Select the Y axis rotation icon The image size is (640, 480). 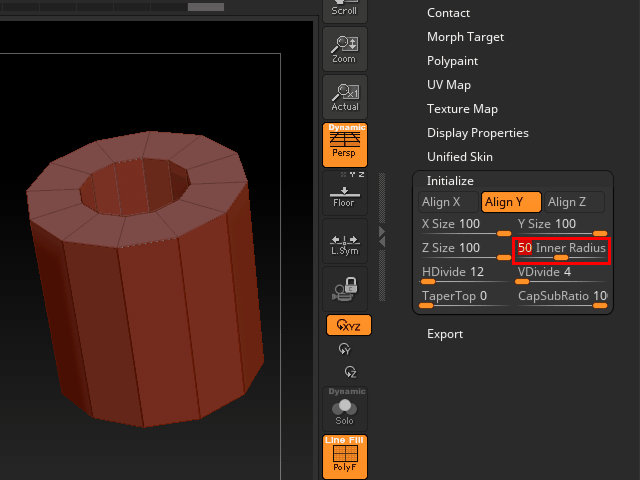(345, 349)
